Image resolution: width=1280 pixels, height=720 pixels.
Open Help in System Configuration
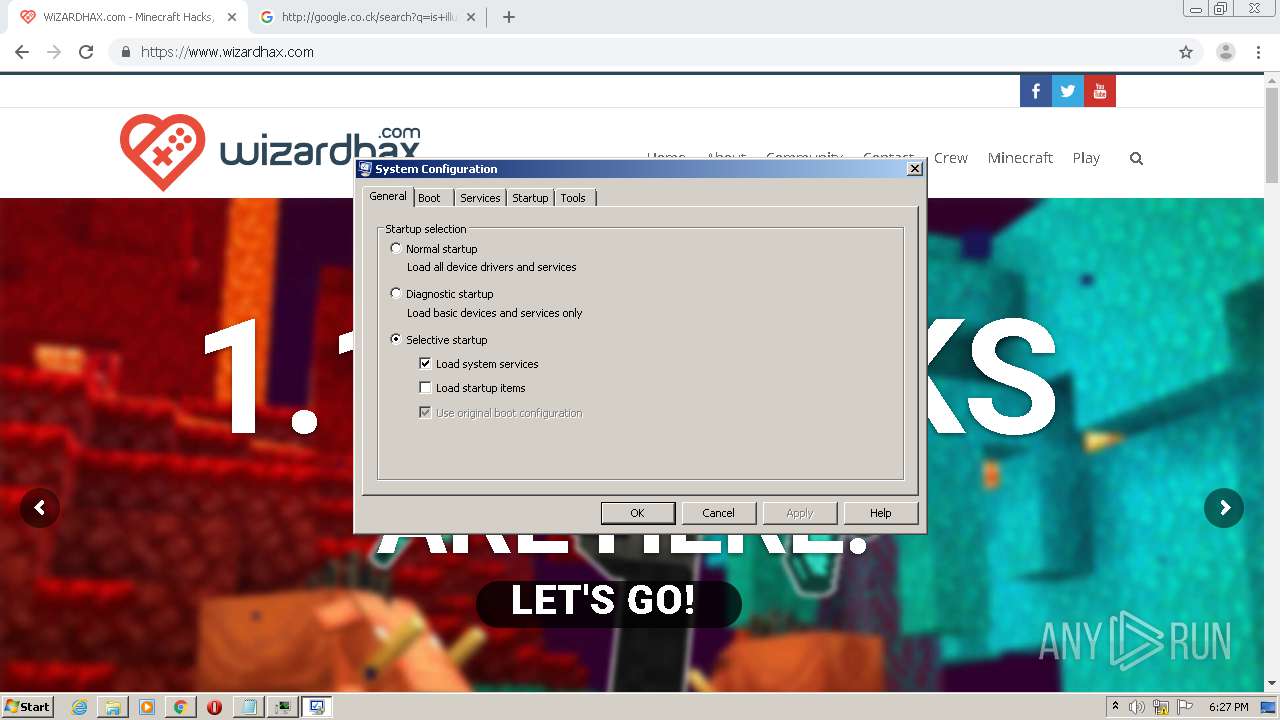880,513
